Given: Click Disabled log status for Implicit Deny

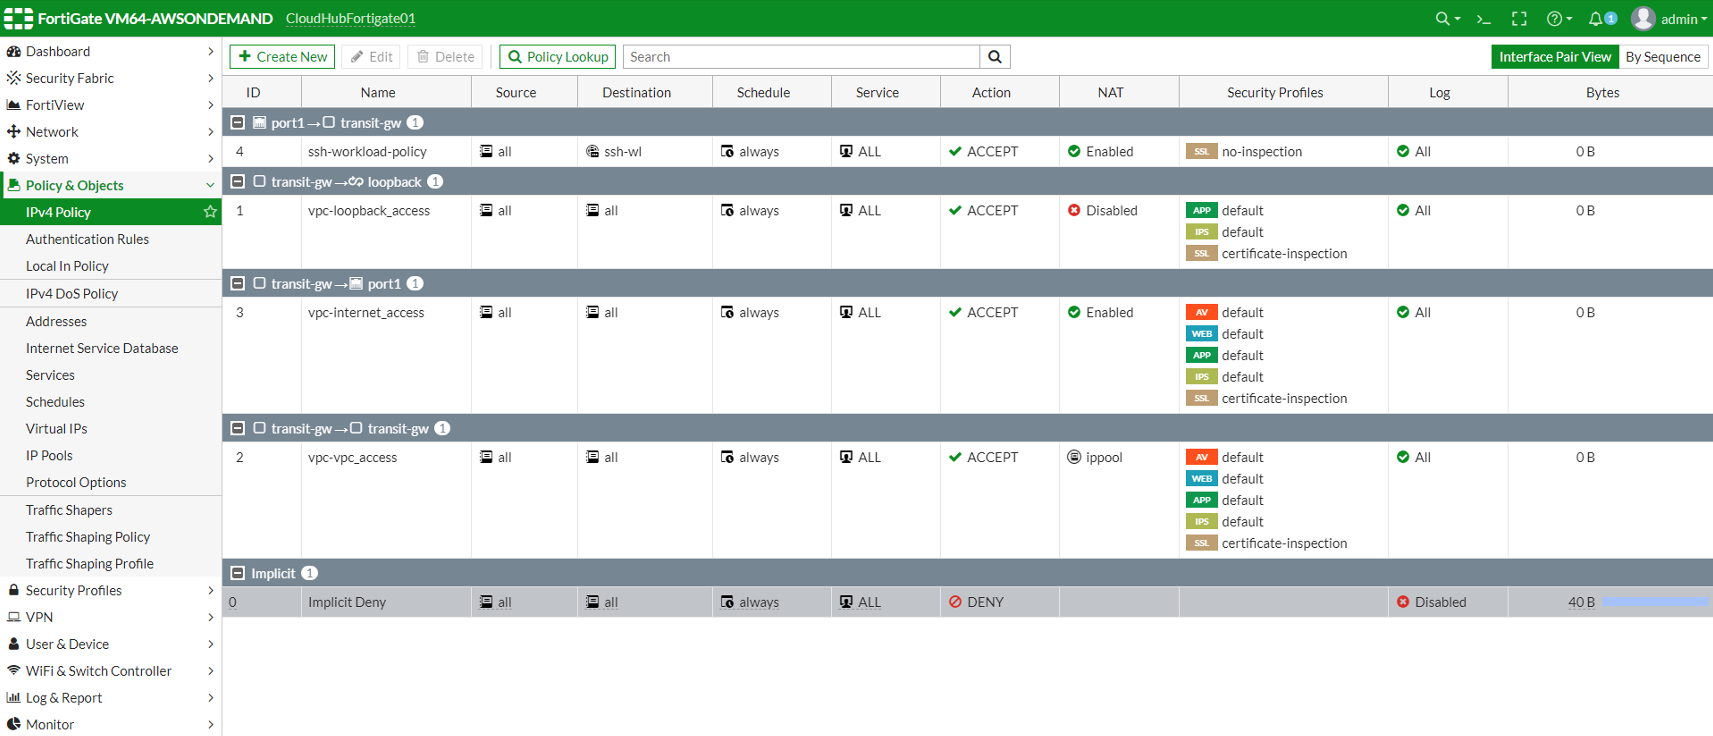Looking at the screenshot, I should click(1431, 602).
